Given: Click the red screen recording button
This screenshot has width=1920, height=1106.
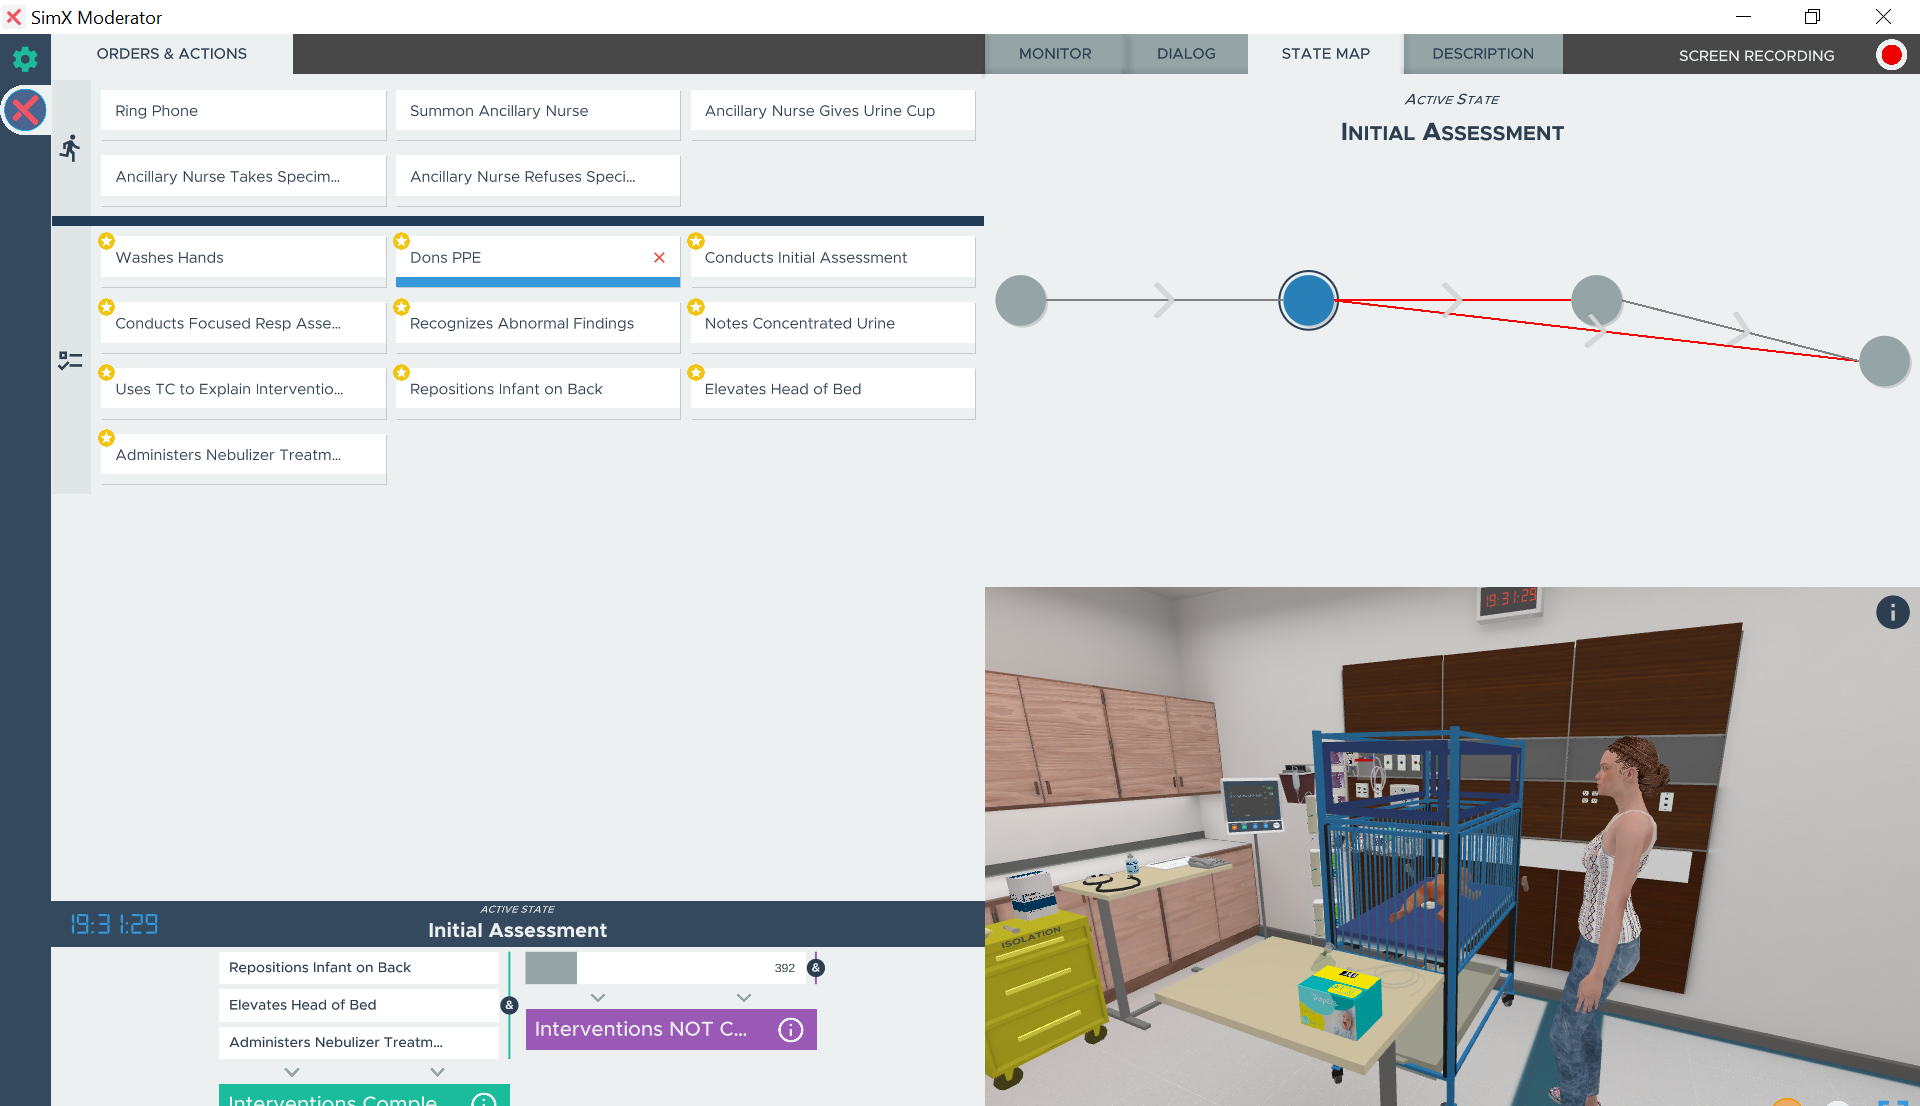Looking at the screenshot, I should pos(1890,55).
